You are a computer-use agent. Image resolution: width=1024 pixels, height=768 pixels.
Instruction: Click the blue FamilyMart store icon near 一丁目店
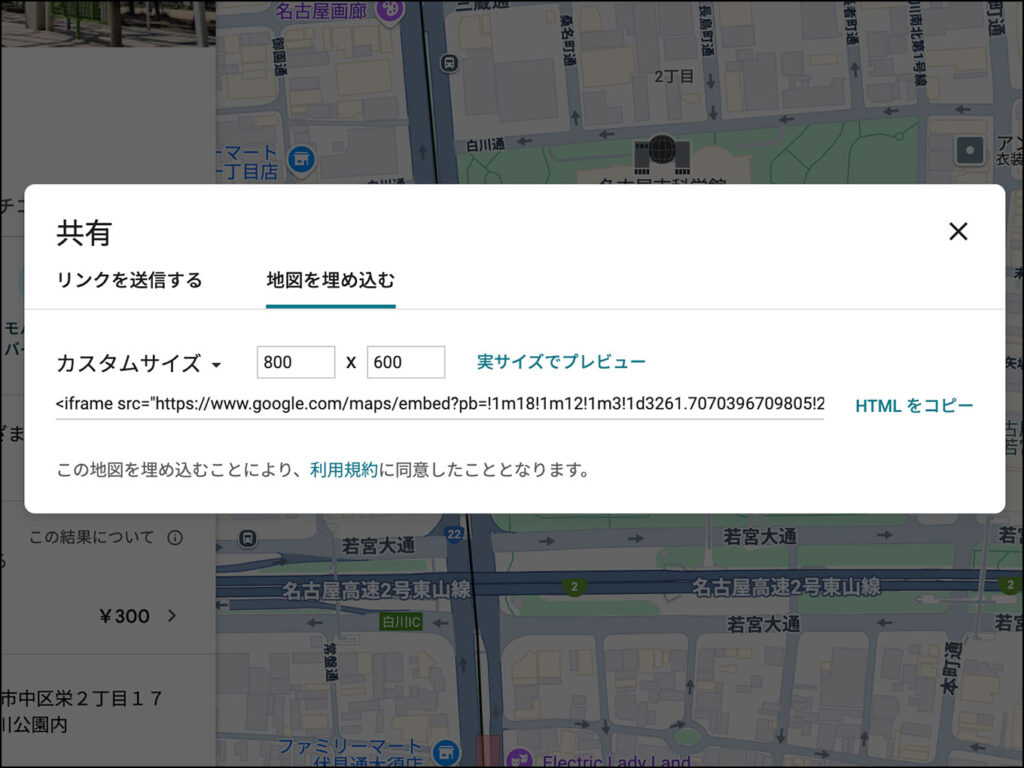(300, 158)
